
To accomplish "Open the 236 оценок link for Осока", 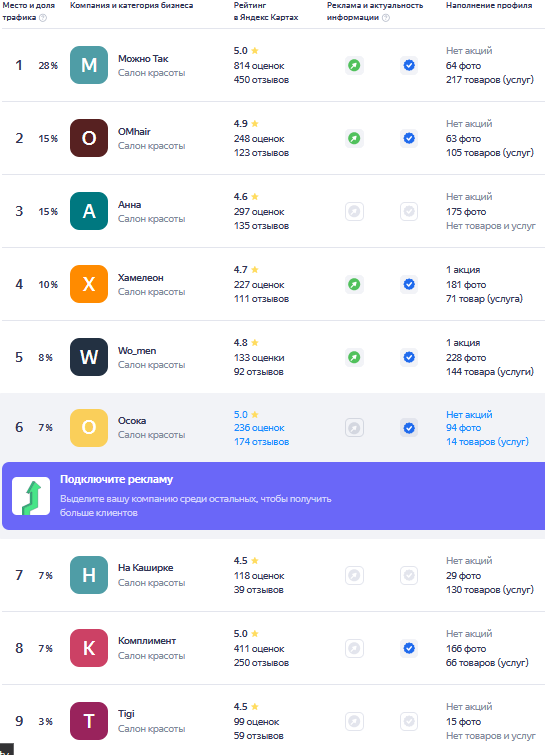I will [x=259, y=428].
